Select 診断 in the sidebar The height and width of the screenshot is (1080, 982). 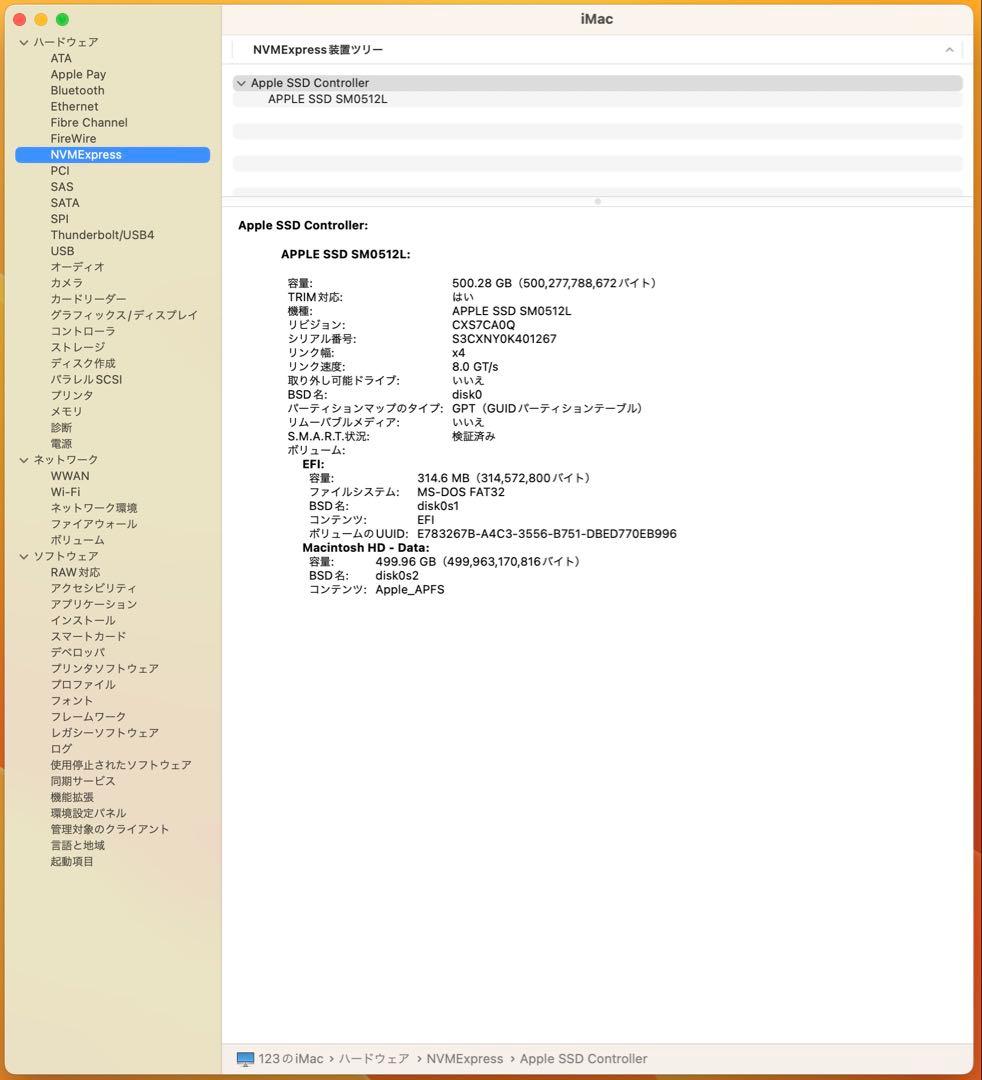point(60,427)
